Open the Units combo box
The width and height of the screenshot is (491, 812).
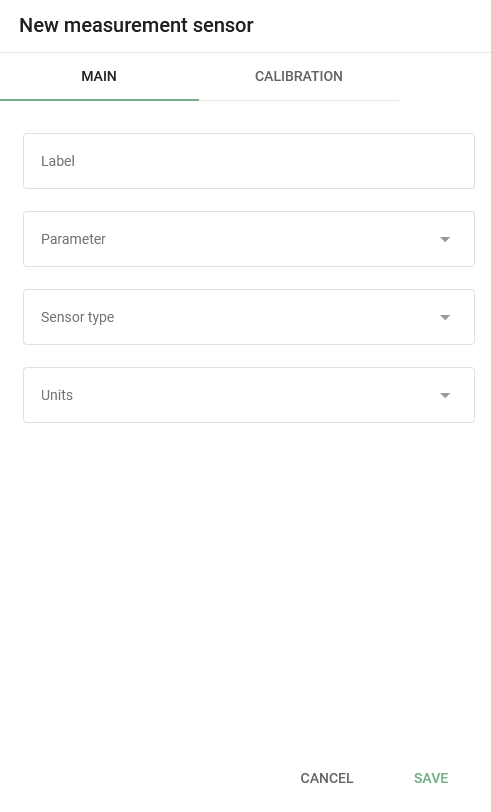249,395
